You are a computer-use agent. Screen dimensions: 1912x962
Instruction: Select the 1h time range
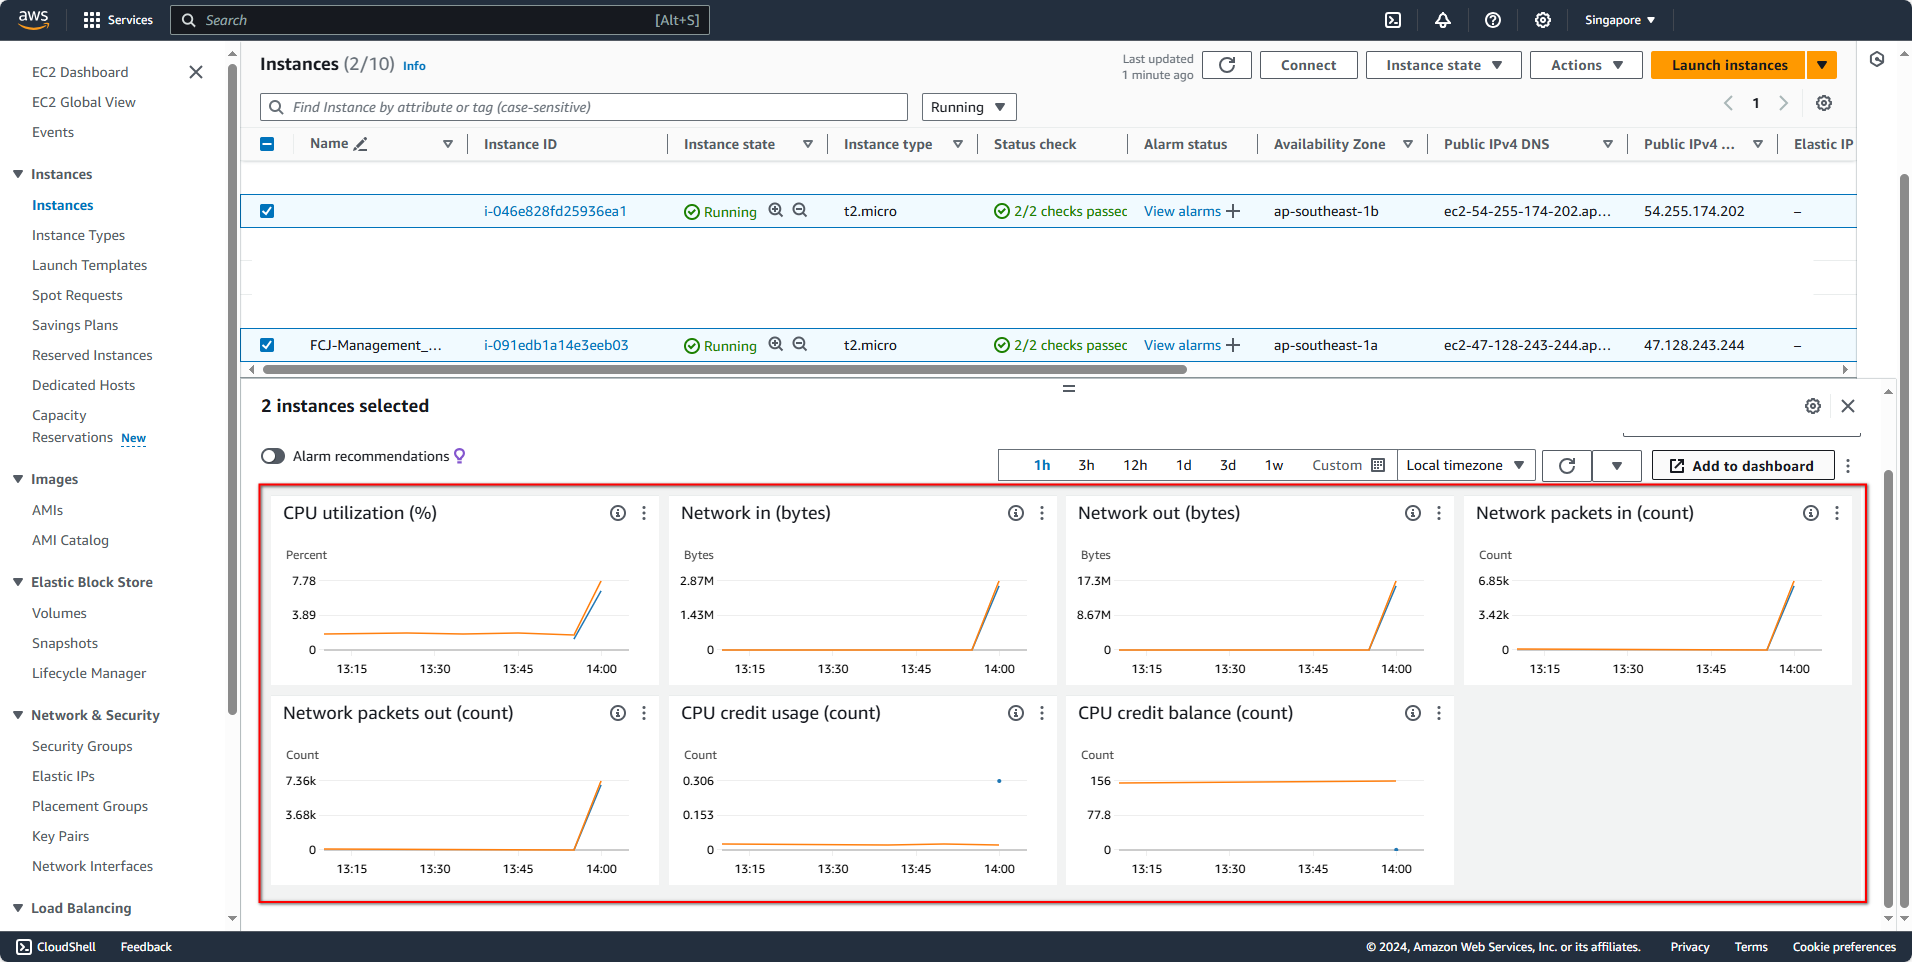[1042, 465]
